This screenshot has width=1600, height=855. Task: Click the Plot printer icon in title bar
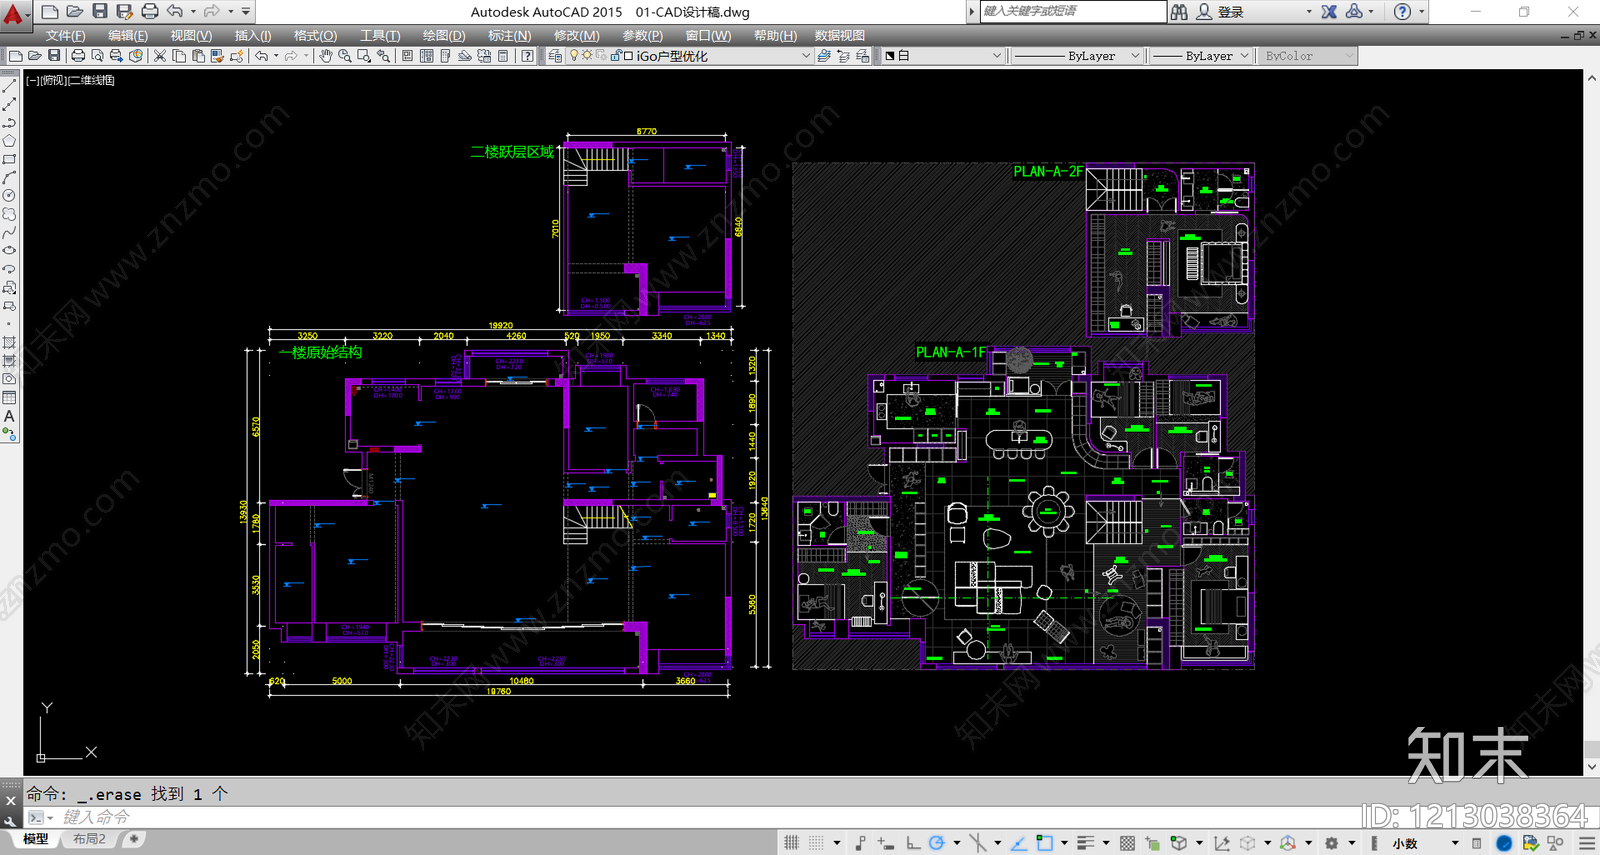[x=150, y=11]
